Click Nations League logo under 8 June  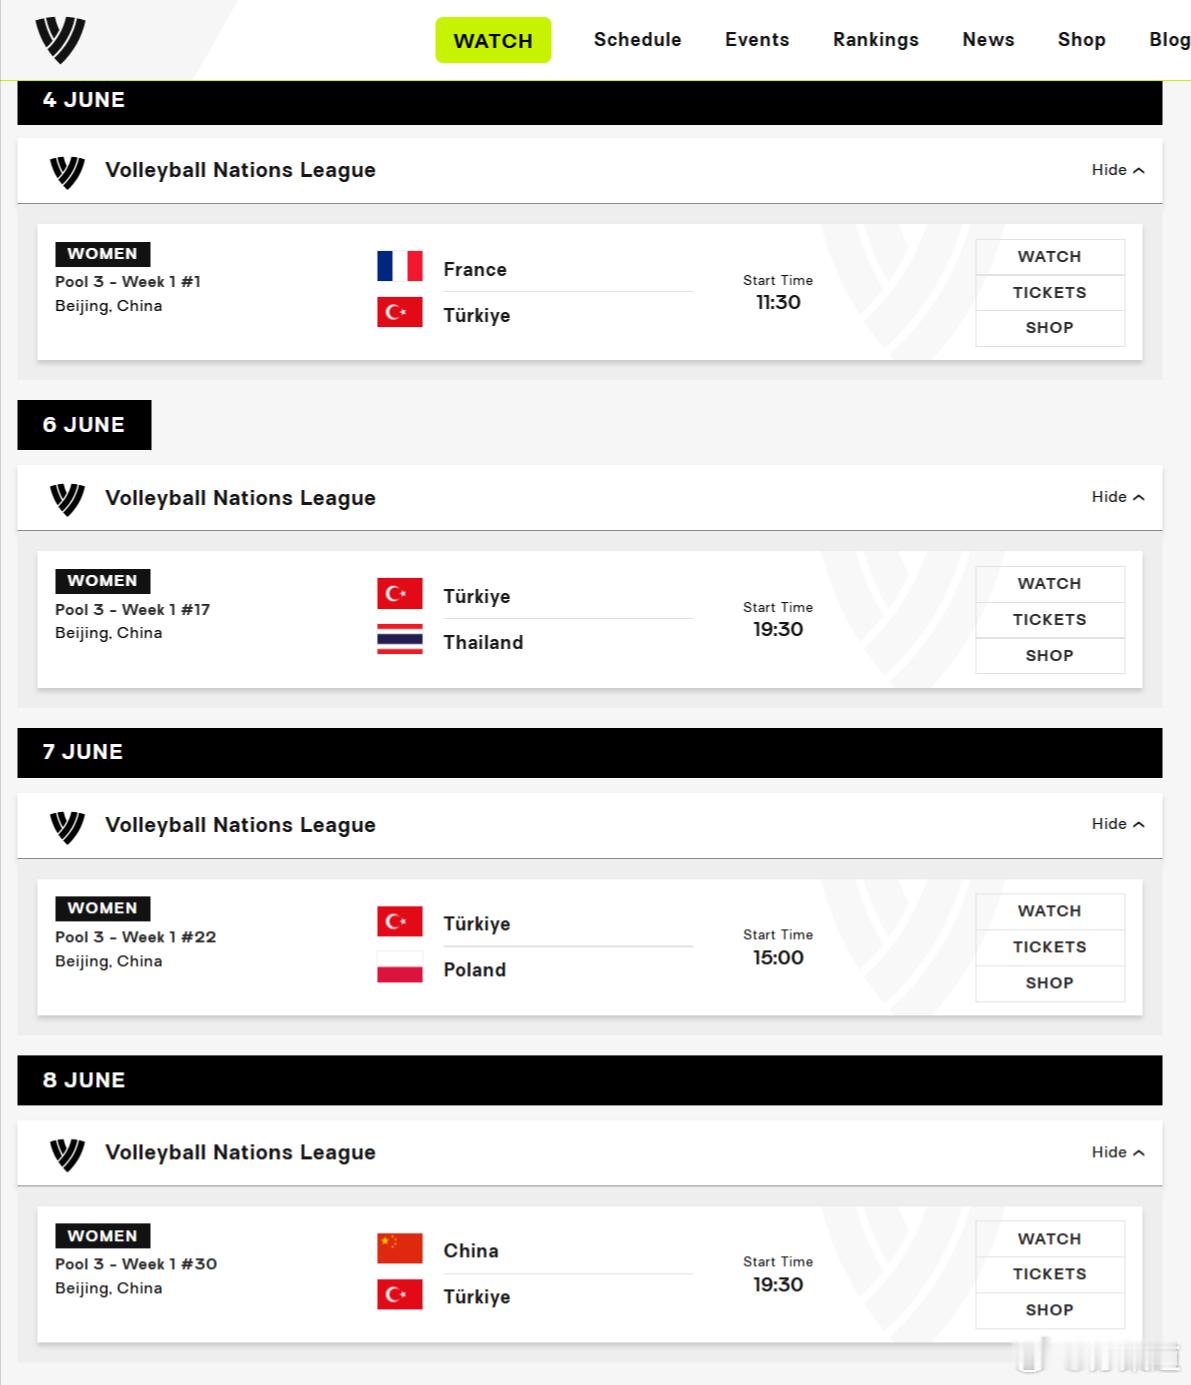point(67,1153)
